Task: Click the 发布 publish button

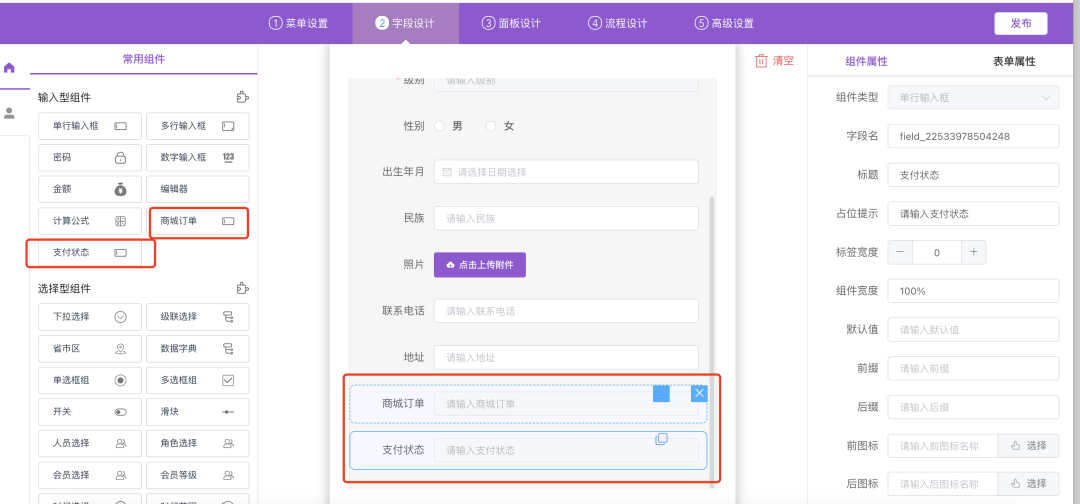Action: 1020,24
